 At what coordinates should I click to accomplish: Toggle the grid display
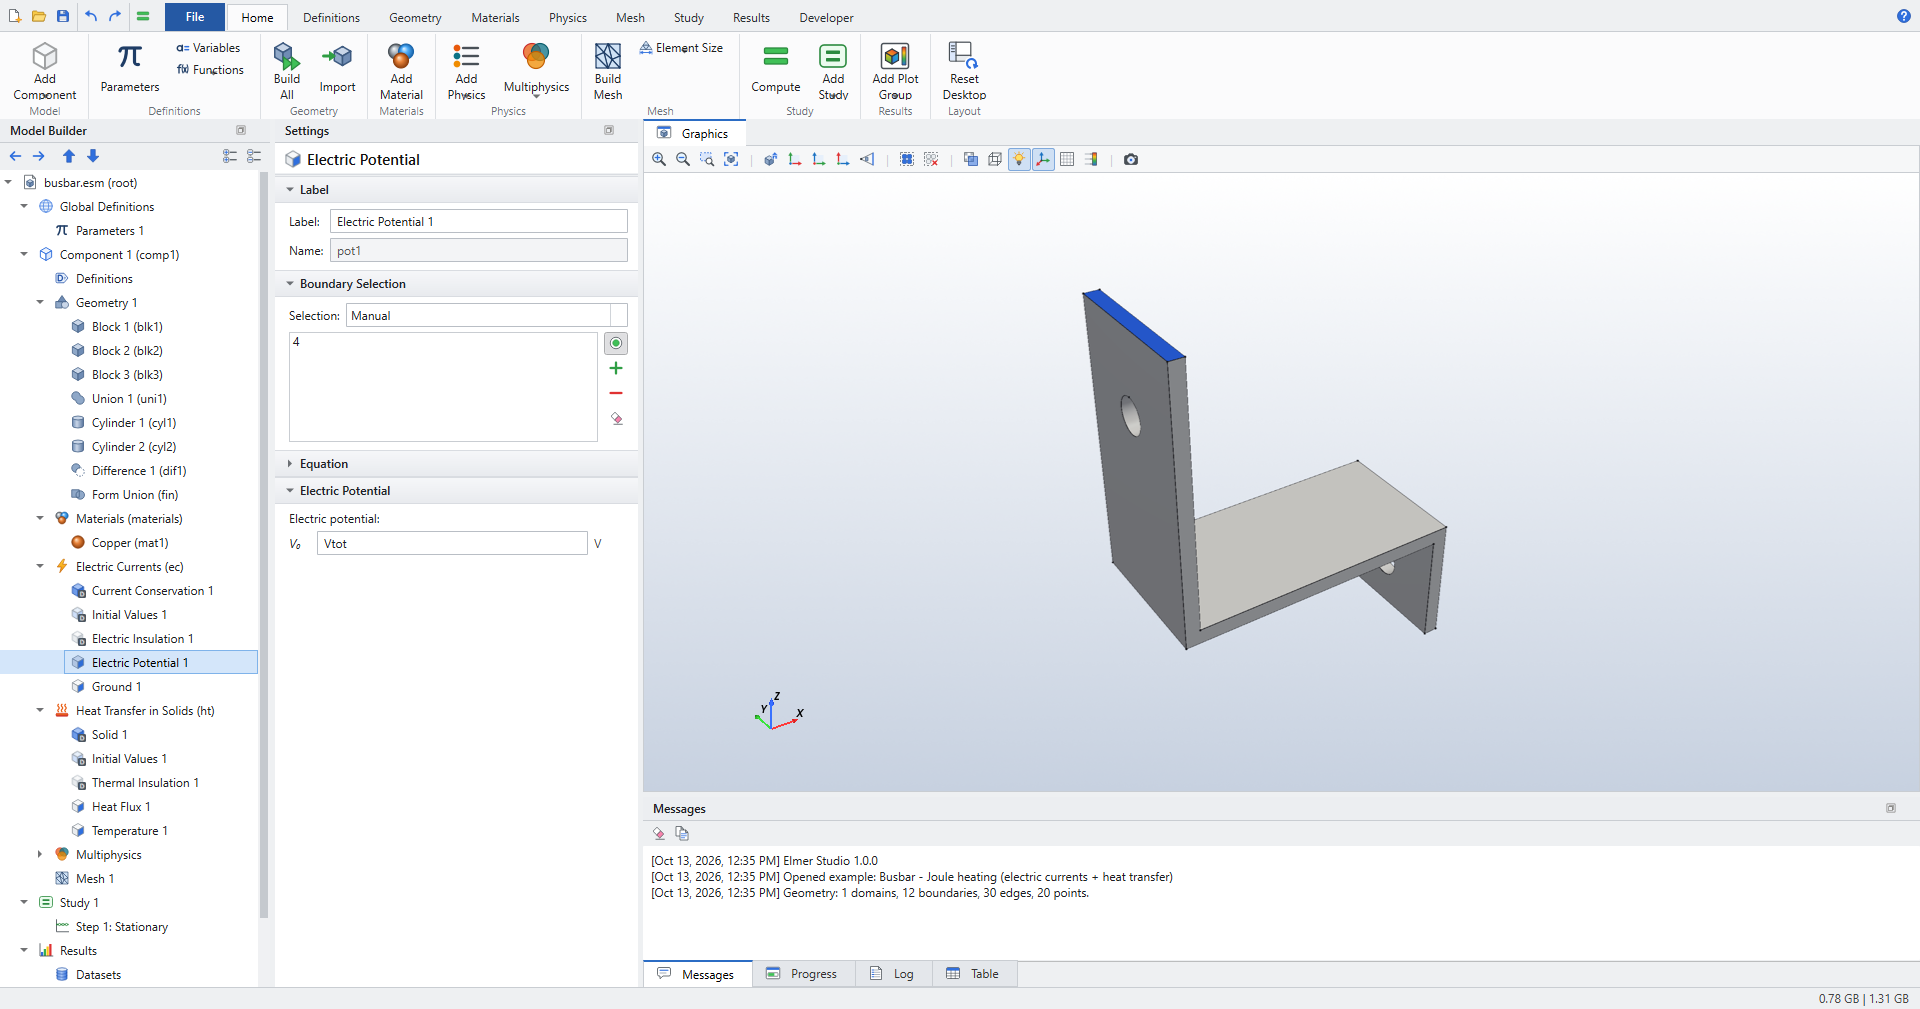[x=1067, y=159]
